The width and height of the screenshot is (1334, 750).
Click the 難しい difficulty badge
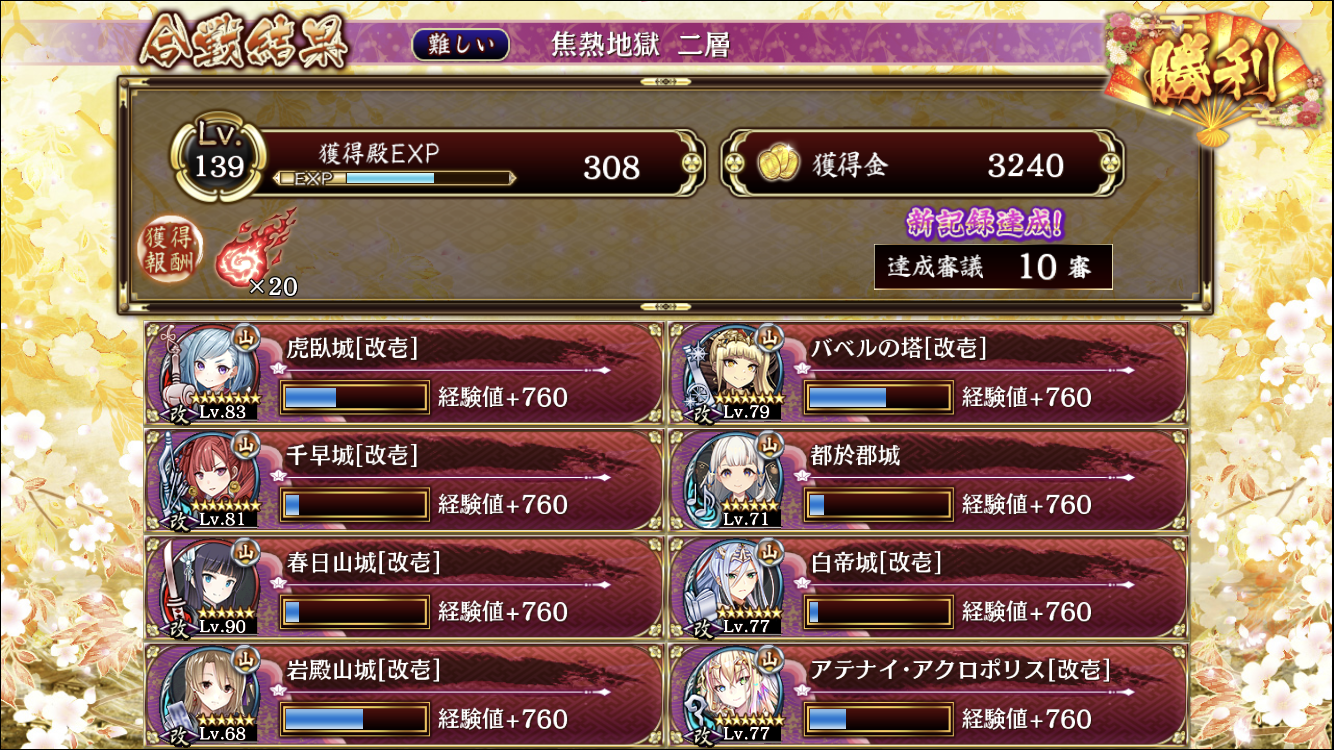(x=460, y=45)
